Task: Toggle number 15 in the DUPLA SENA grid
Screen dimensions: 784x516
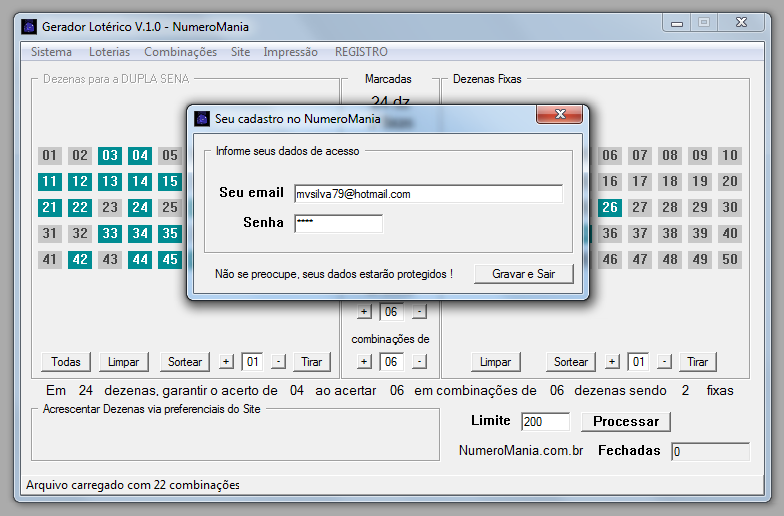Action: pos(170,182)
